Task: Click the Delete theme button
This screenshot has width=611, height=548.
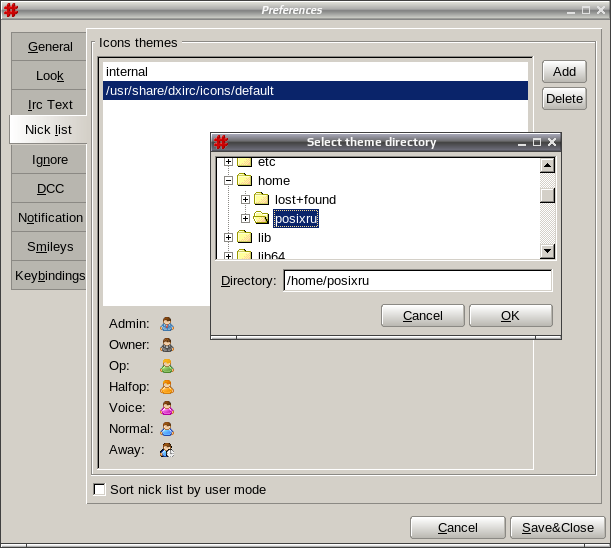Action: tap(564, 99)
